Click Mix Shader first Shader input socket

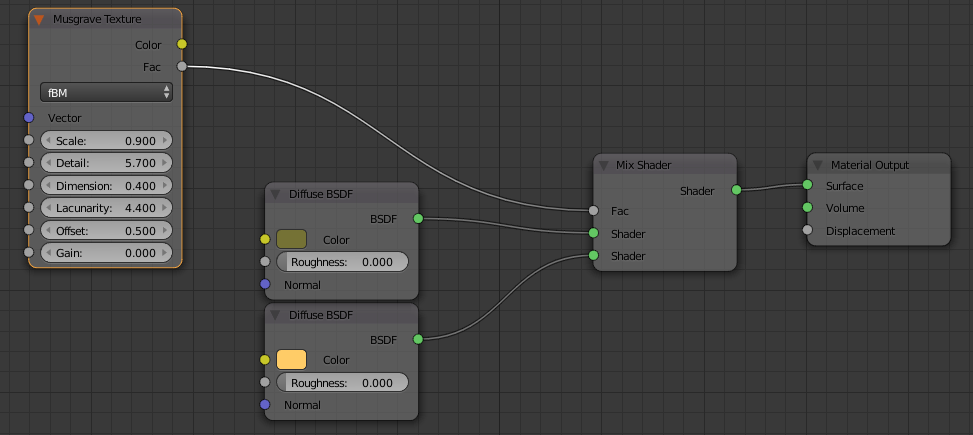click(593, 233)
